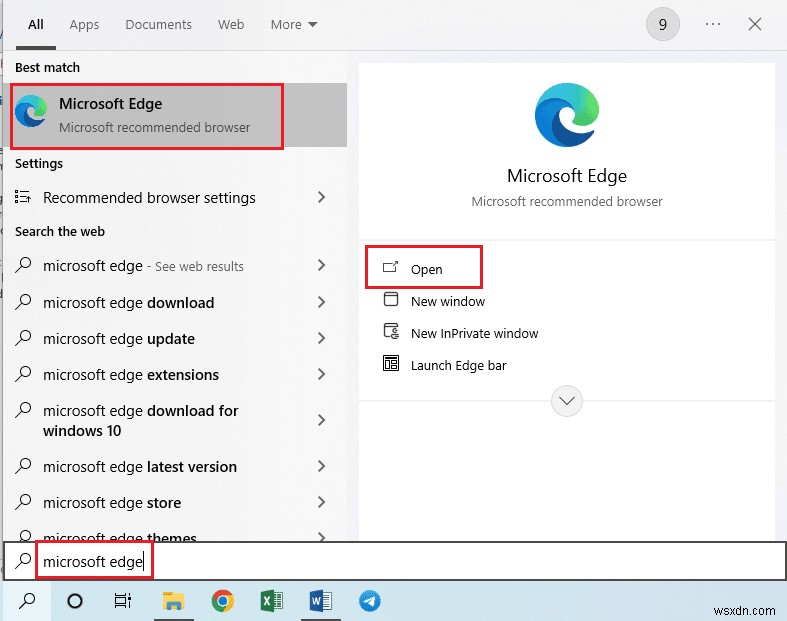Click search icon beside 'microsoft edge download'
The width and height of the screenshot is (787, 621).
click(x=23, y=302)
